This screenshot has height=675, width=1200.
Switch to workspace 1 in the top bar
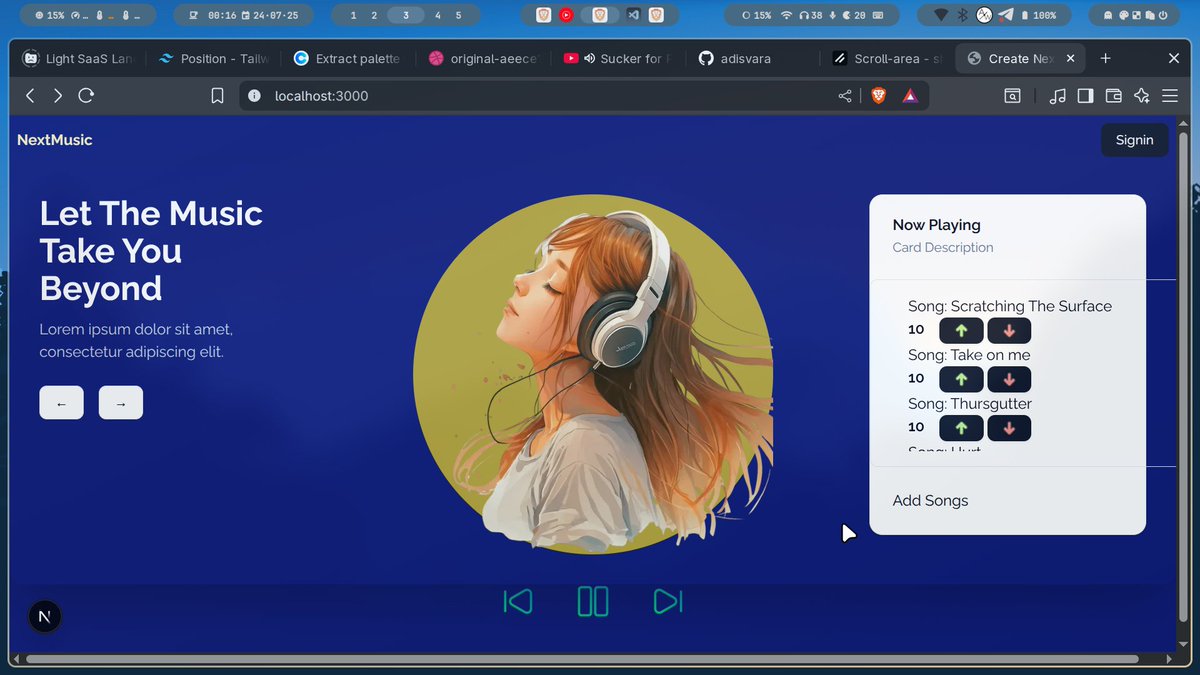[353, 16]
